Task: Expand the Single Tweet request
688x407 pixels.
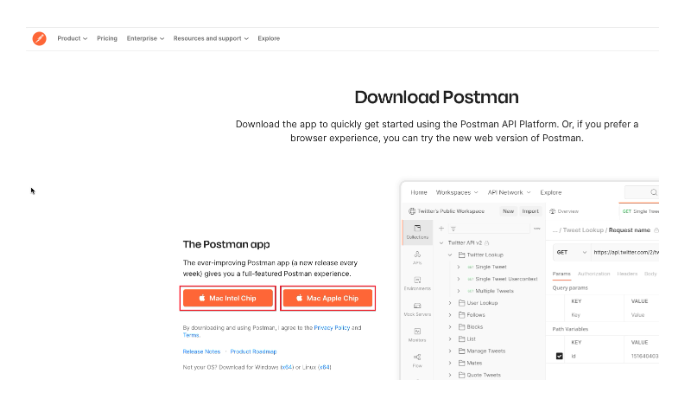Action: click(459, 267)
